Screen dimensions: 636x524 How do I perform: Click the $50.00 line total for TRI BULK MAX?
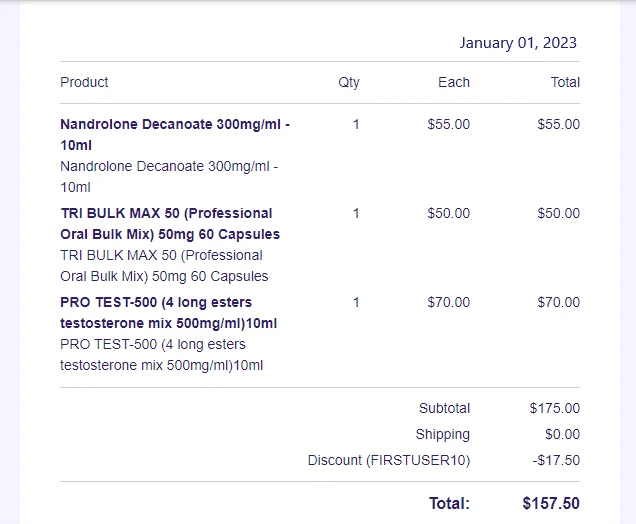[559, 213]
